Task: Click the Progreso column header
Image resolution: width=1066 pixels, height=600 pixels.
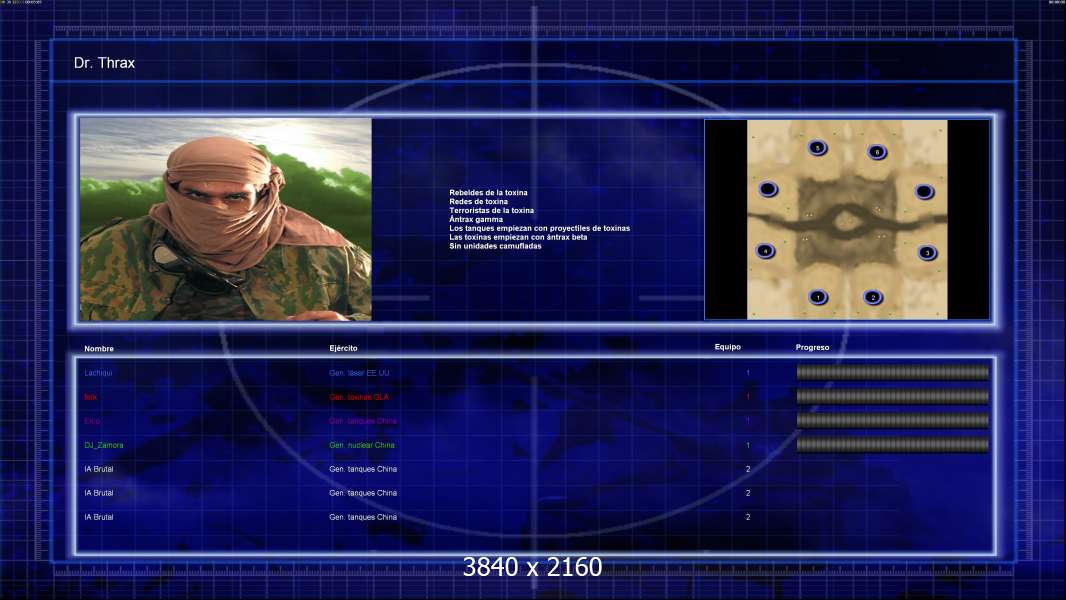Action: tap(812, 347)
